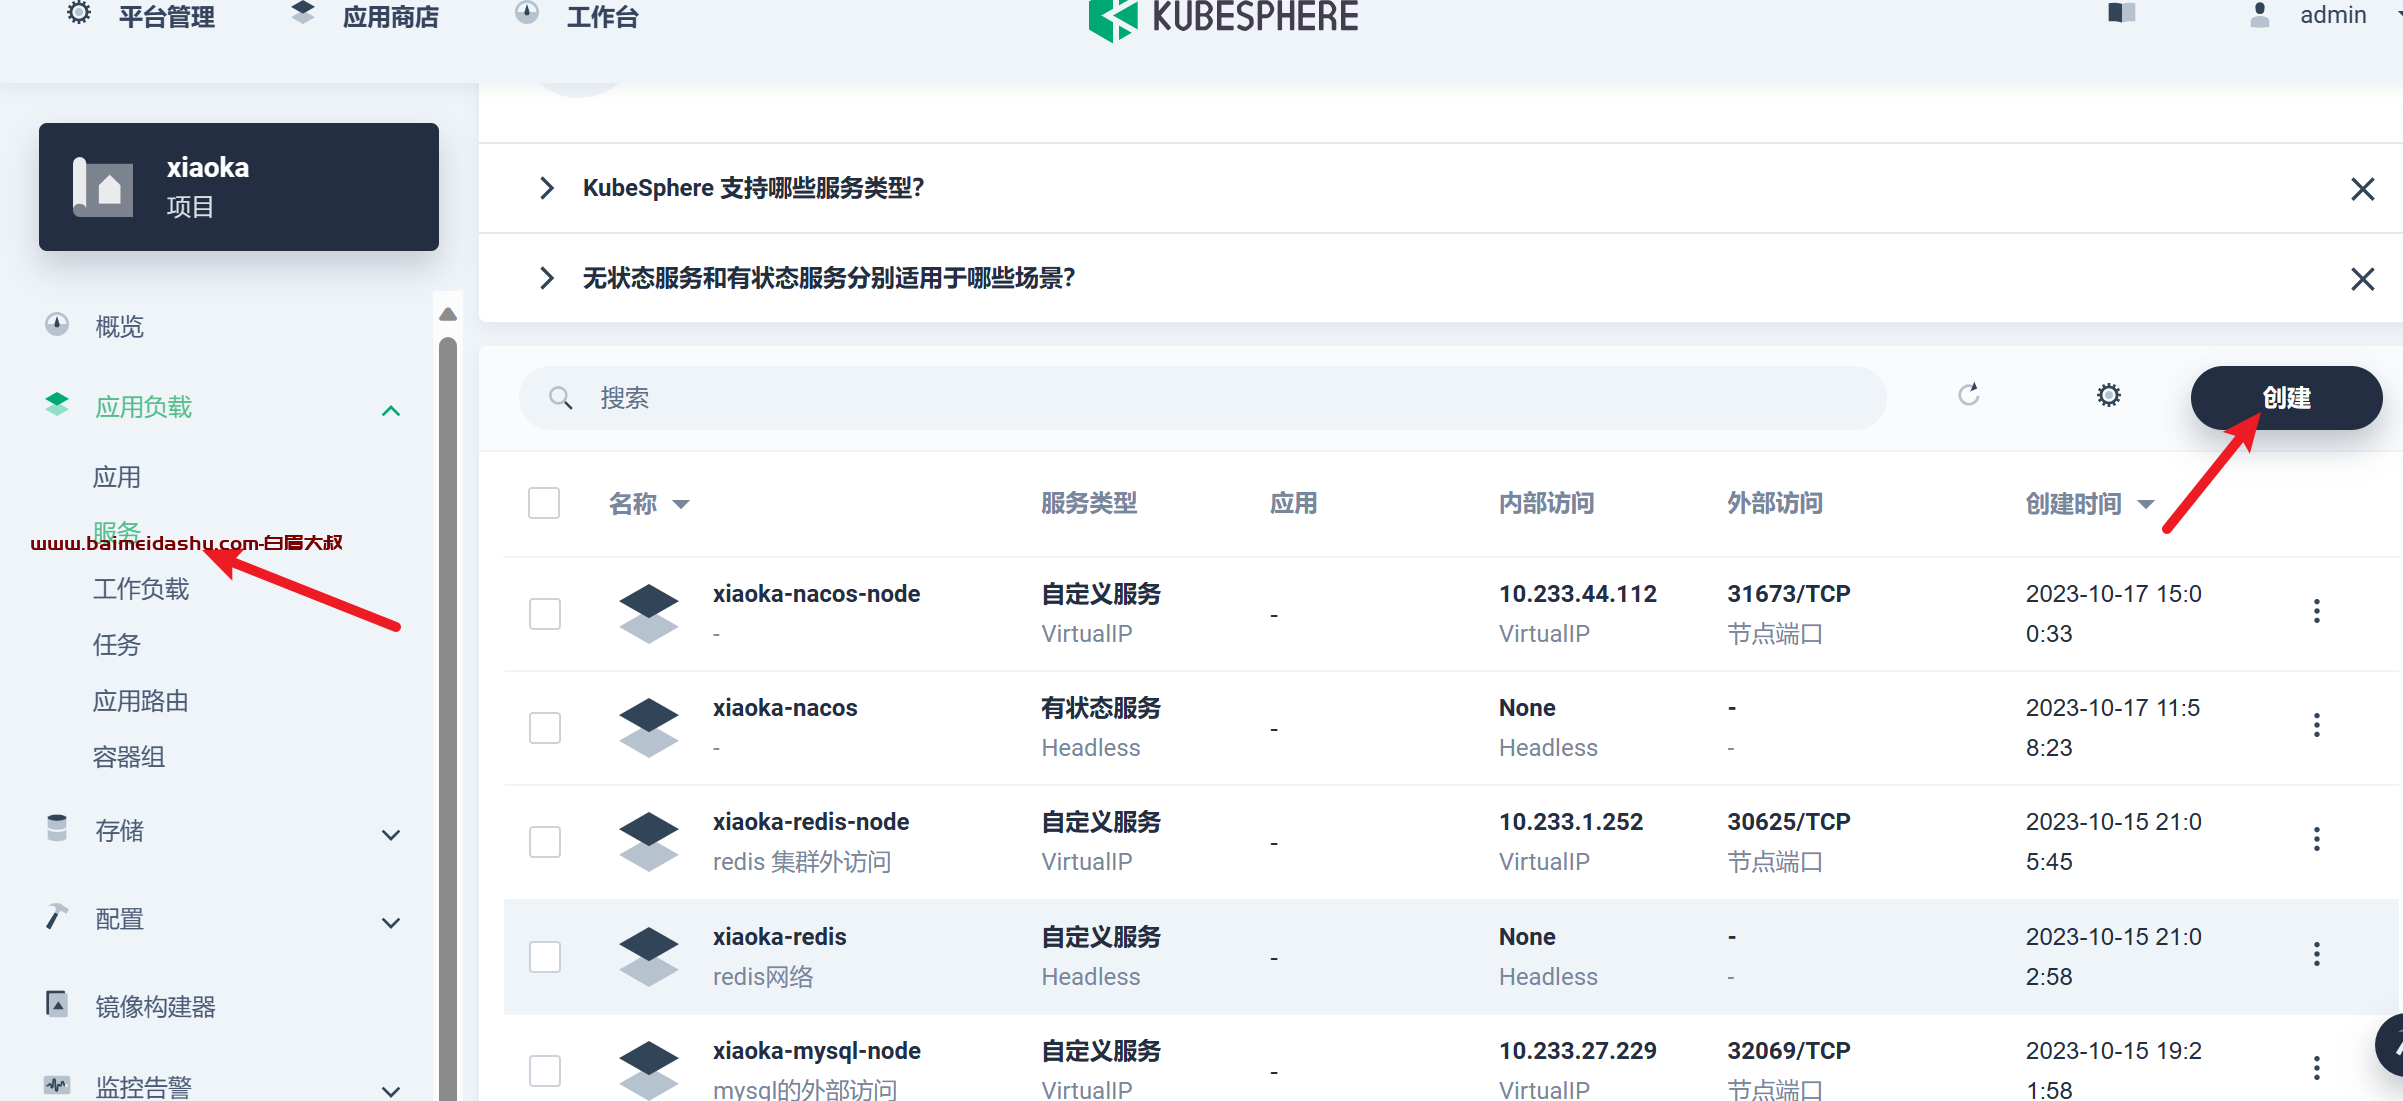Open the xiaoka-mysql-node service link
2403x1101 pixels.
[x=816, y=1051]
